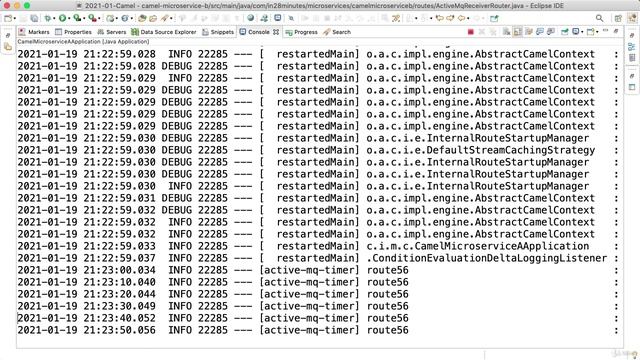The height and width of the screenshot is (360, 640).
Task: Open the Back navigation history dropdown
Action: tap(468, 19)
